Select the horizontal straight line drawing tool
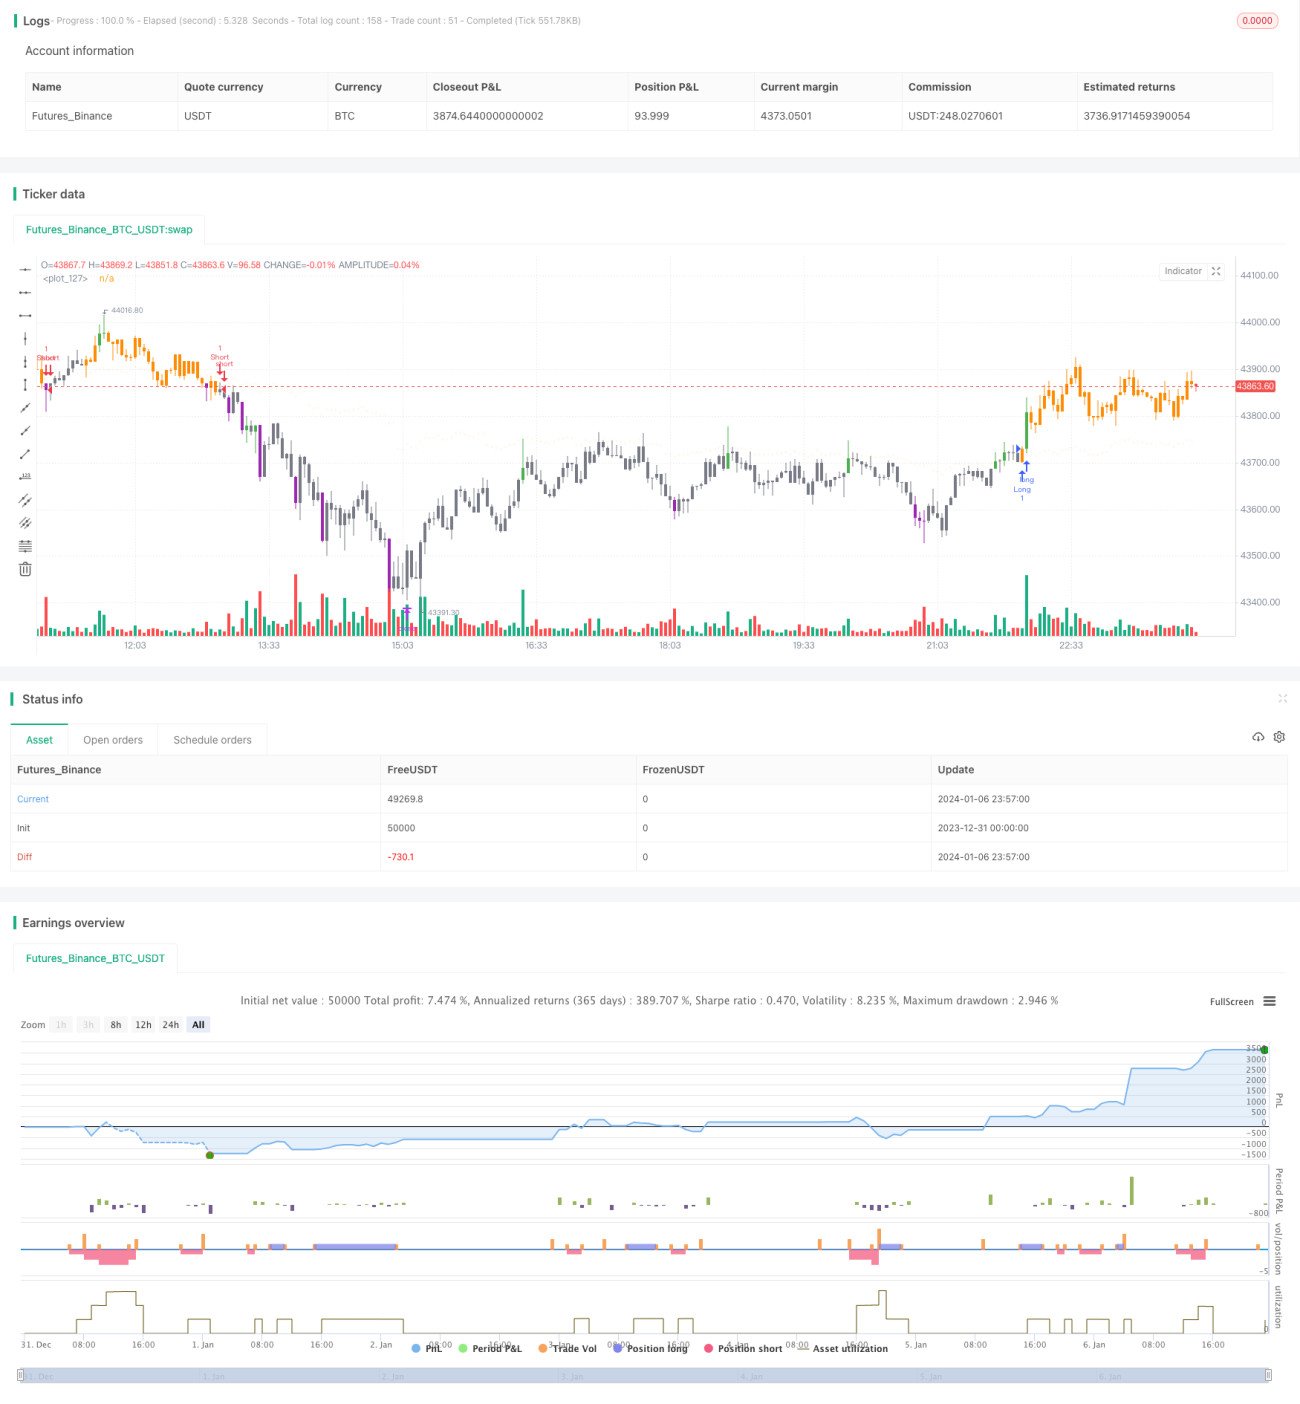Viewport: 1300px width, 1404px height. [25, 270]
